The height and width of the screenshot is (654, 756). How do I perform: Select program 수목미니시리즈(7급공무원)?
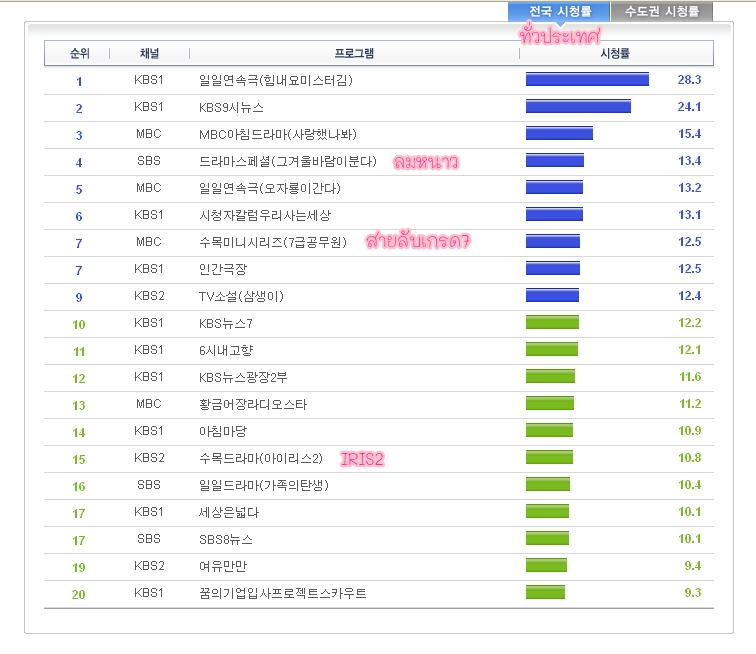273,242
